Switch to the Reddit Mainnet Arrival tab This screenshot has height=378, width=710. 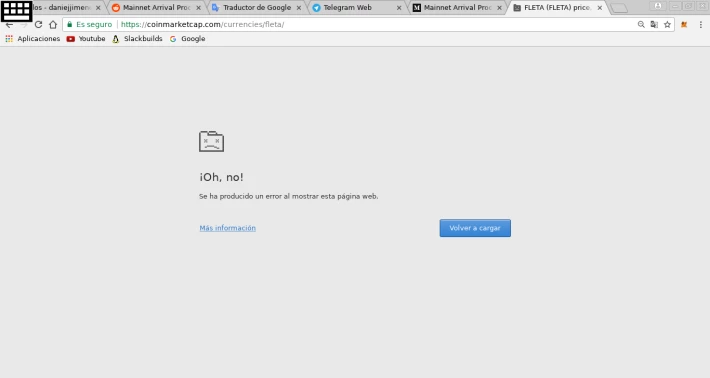(x=156, y=8)
